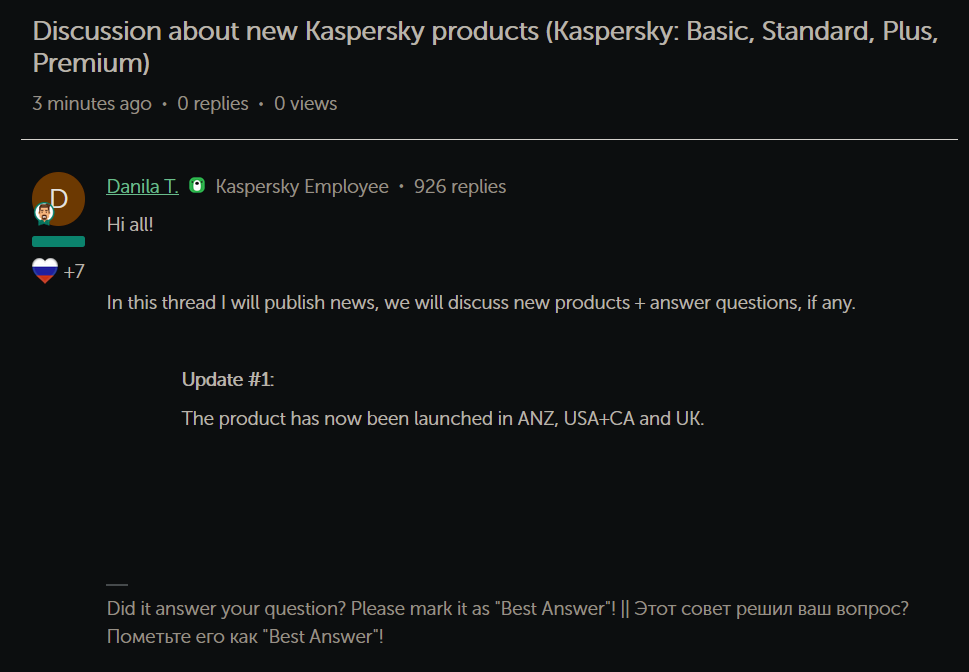Viewport: 969px width, 672px height.
Task: Click the Russian flag heart badge
Action: (x=45, y=271)
